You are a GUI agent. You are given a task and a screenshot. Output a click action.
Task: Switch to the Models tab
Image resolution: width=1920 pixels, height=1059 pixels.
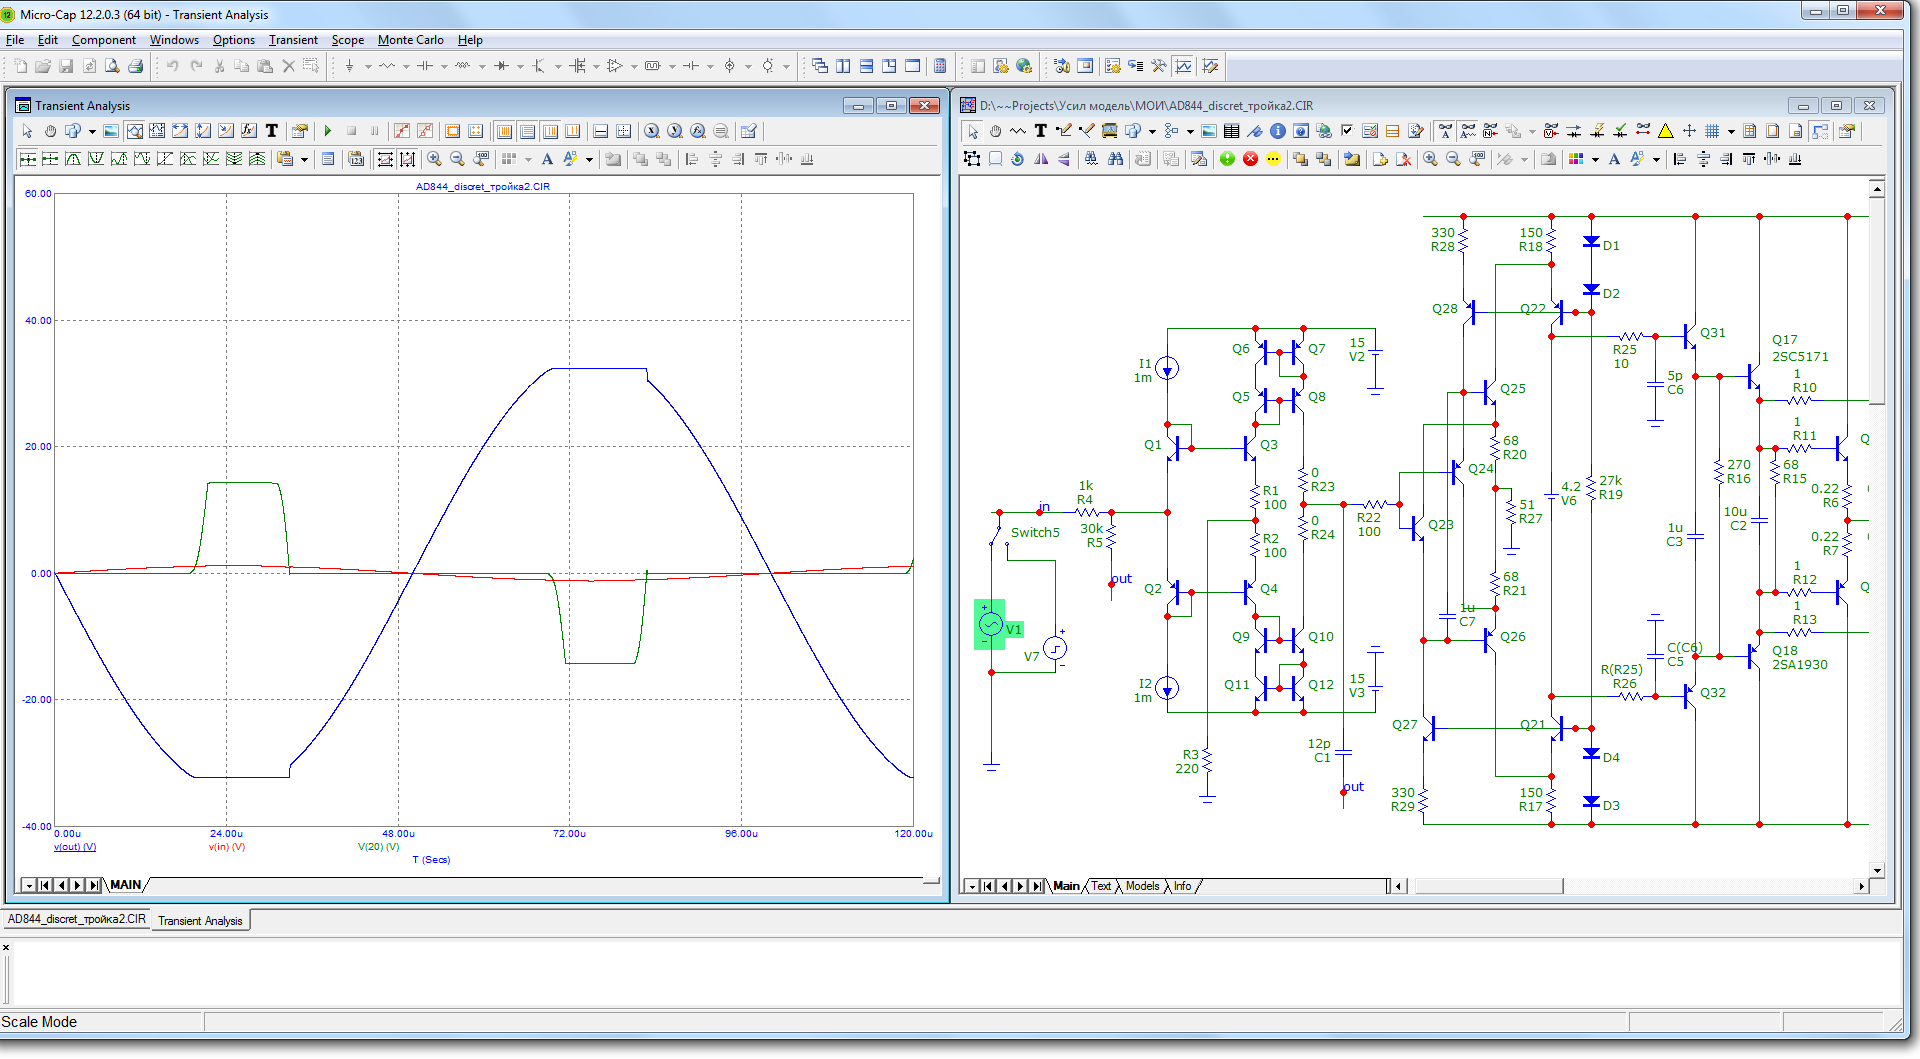click(1142, 886)
